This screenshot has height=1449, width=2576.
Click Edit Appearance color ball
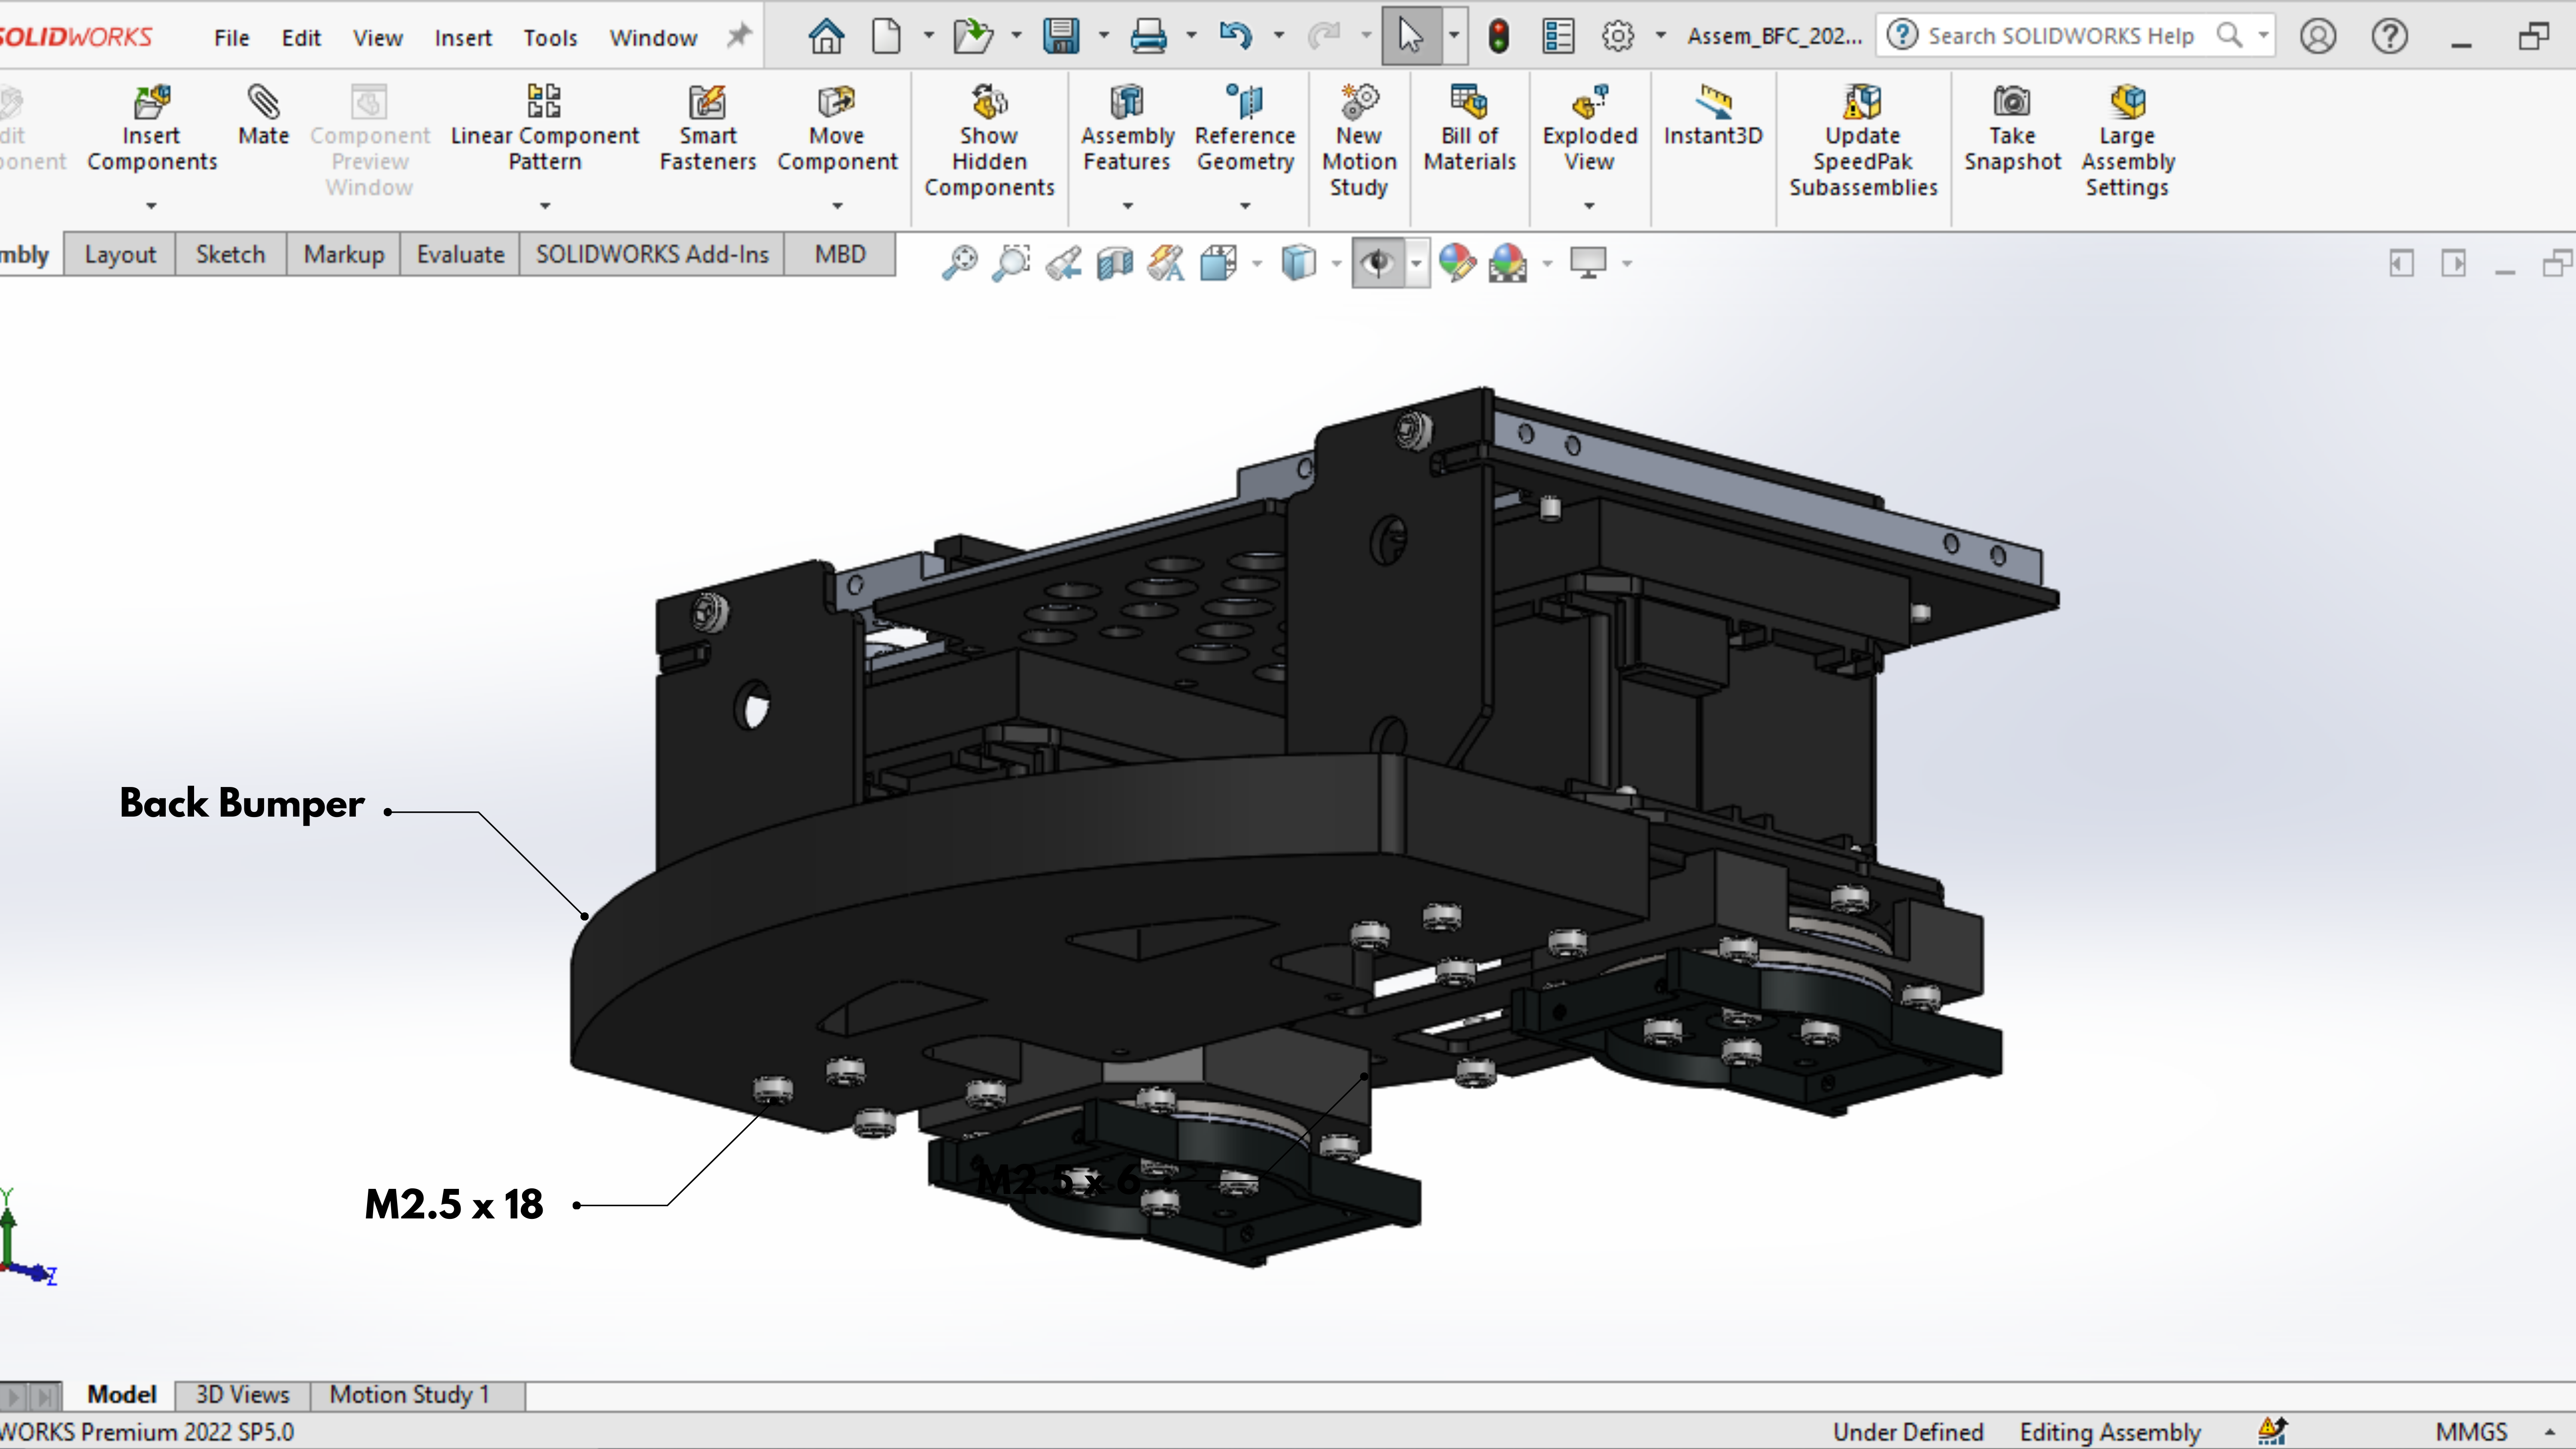pos(1457,263)
